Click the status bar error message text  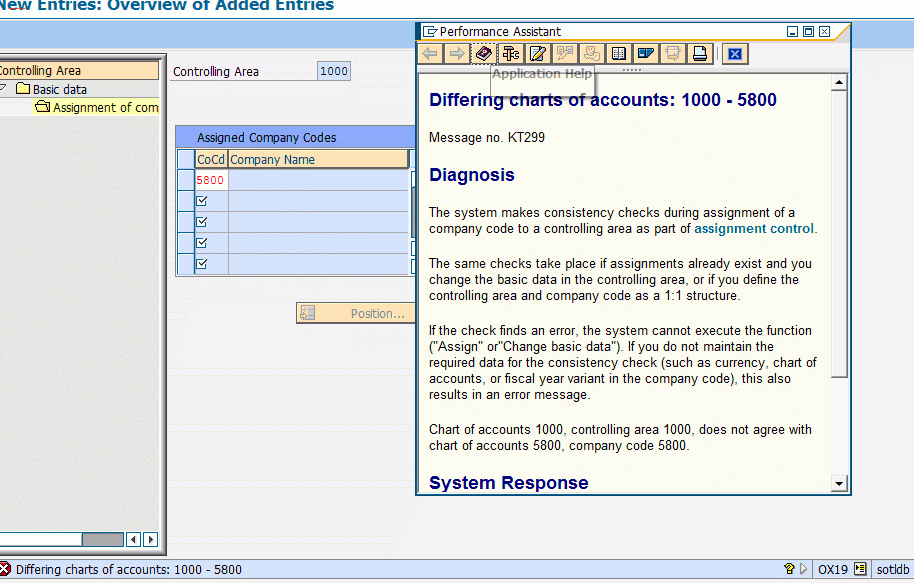(x=128, y=570)
